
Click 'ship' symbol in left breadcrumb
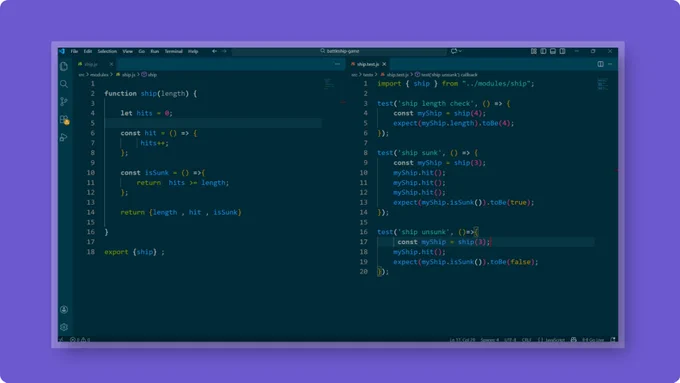152,75
